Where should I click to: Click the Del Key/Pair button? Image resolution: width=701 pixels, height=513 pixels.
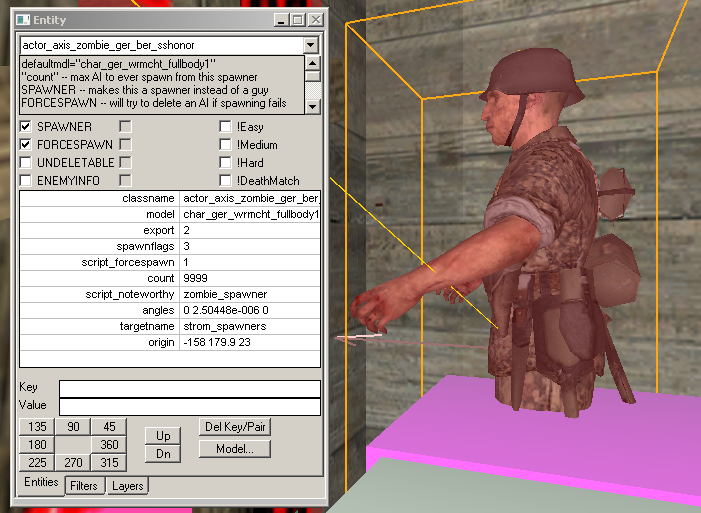tap(235, 427)
